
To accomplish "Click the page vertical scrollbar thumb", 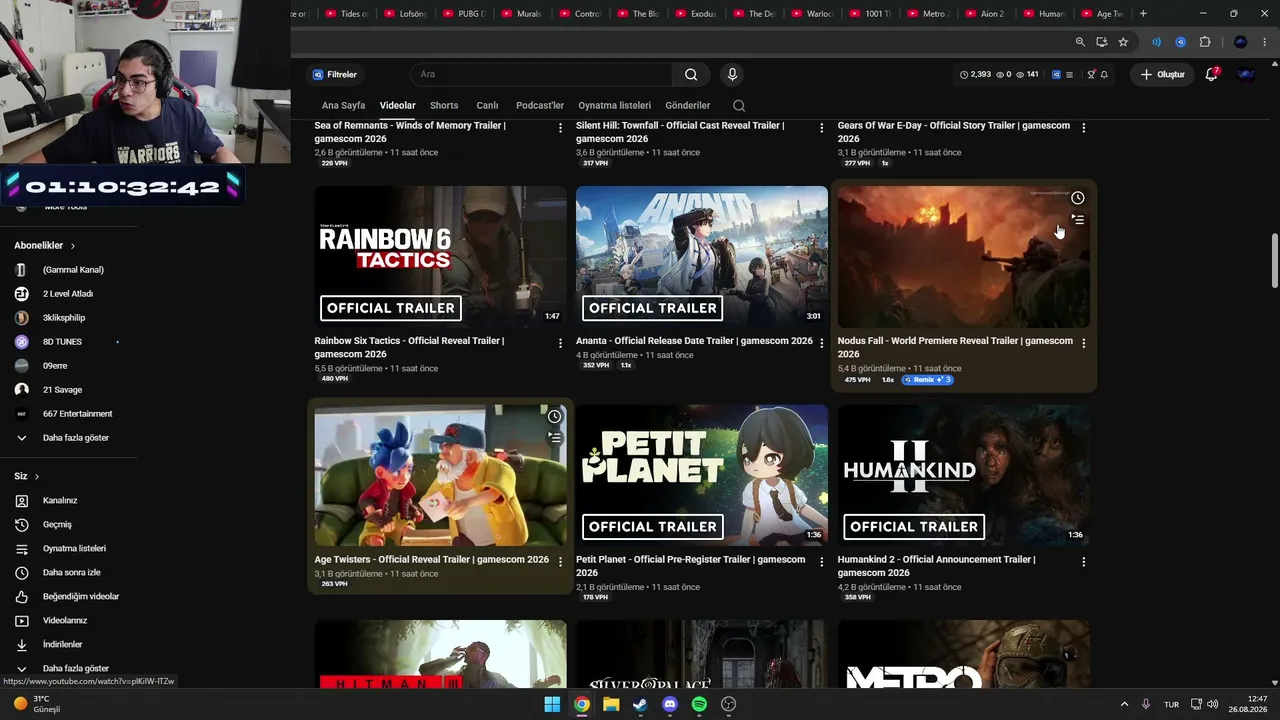I will click(1274, 260).
